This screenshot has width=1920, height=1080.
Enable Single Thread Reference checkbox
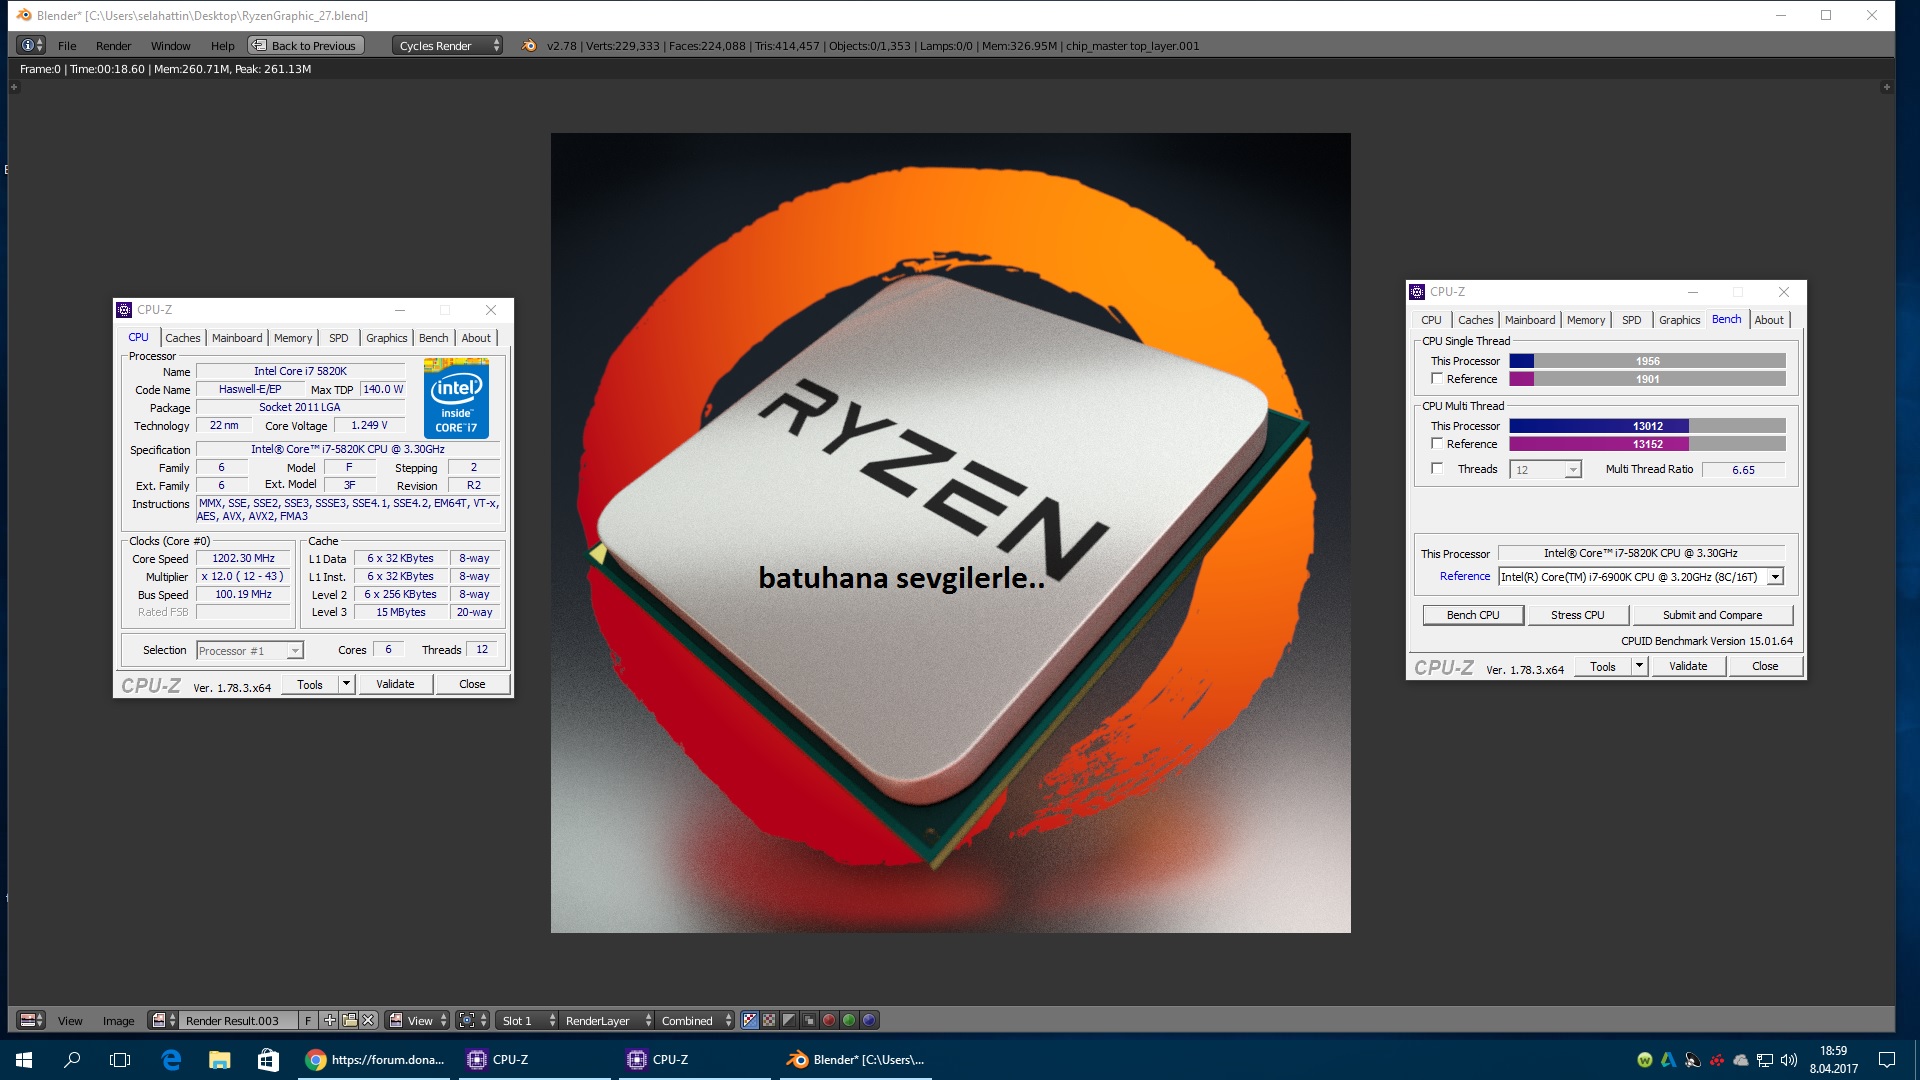click(x=1437, y=378)
